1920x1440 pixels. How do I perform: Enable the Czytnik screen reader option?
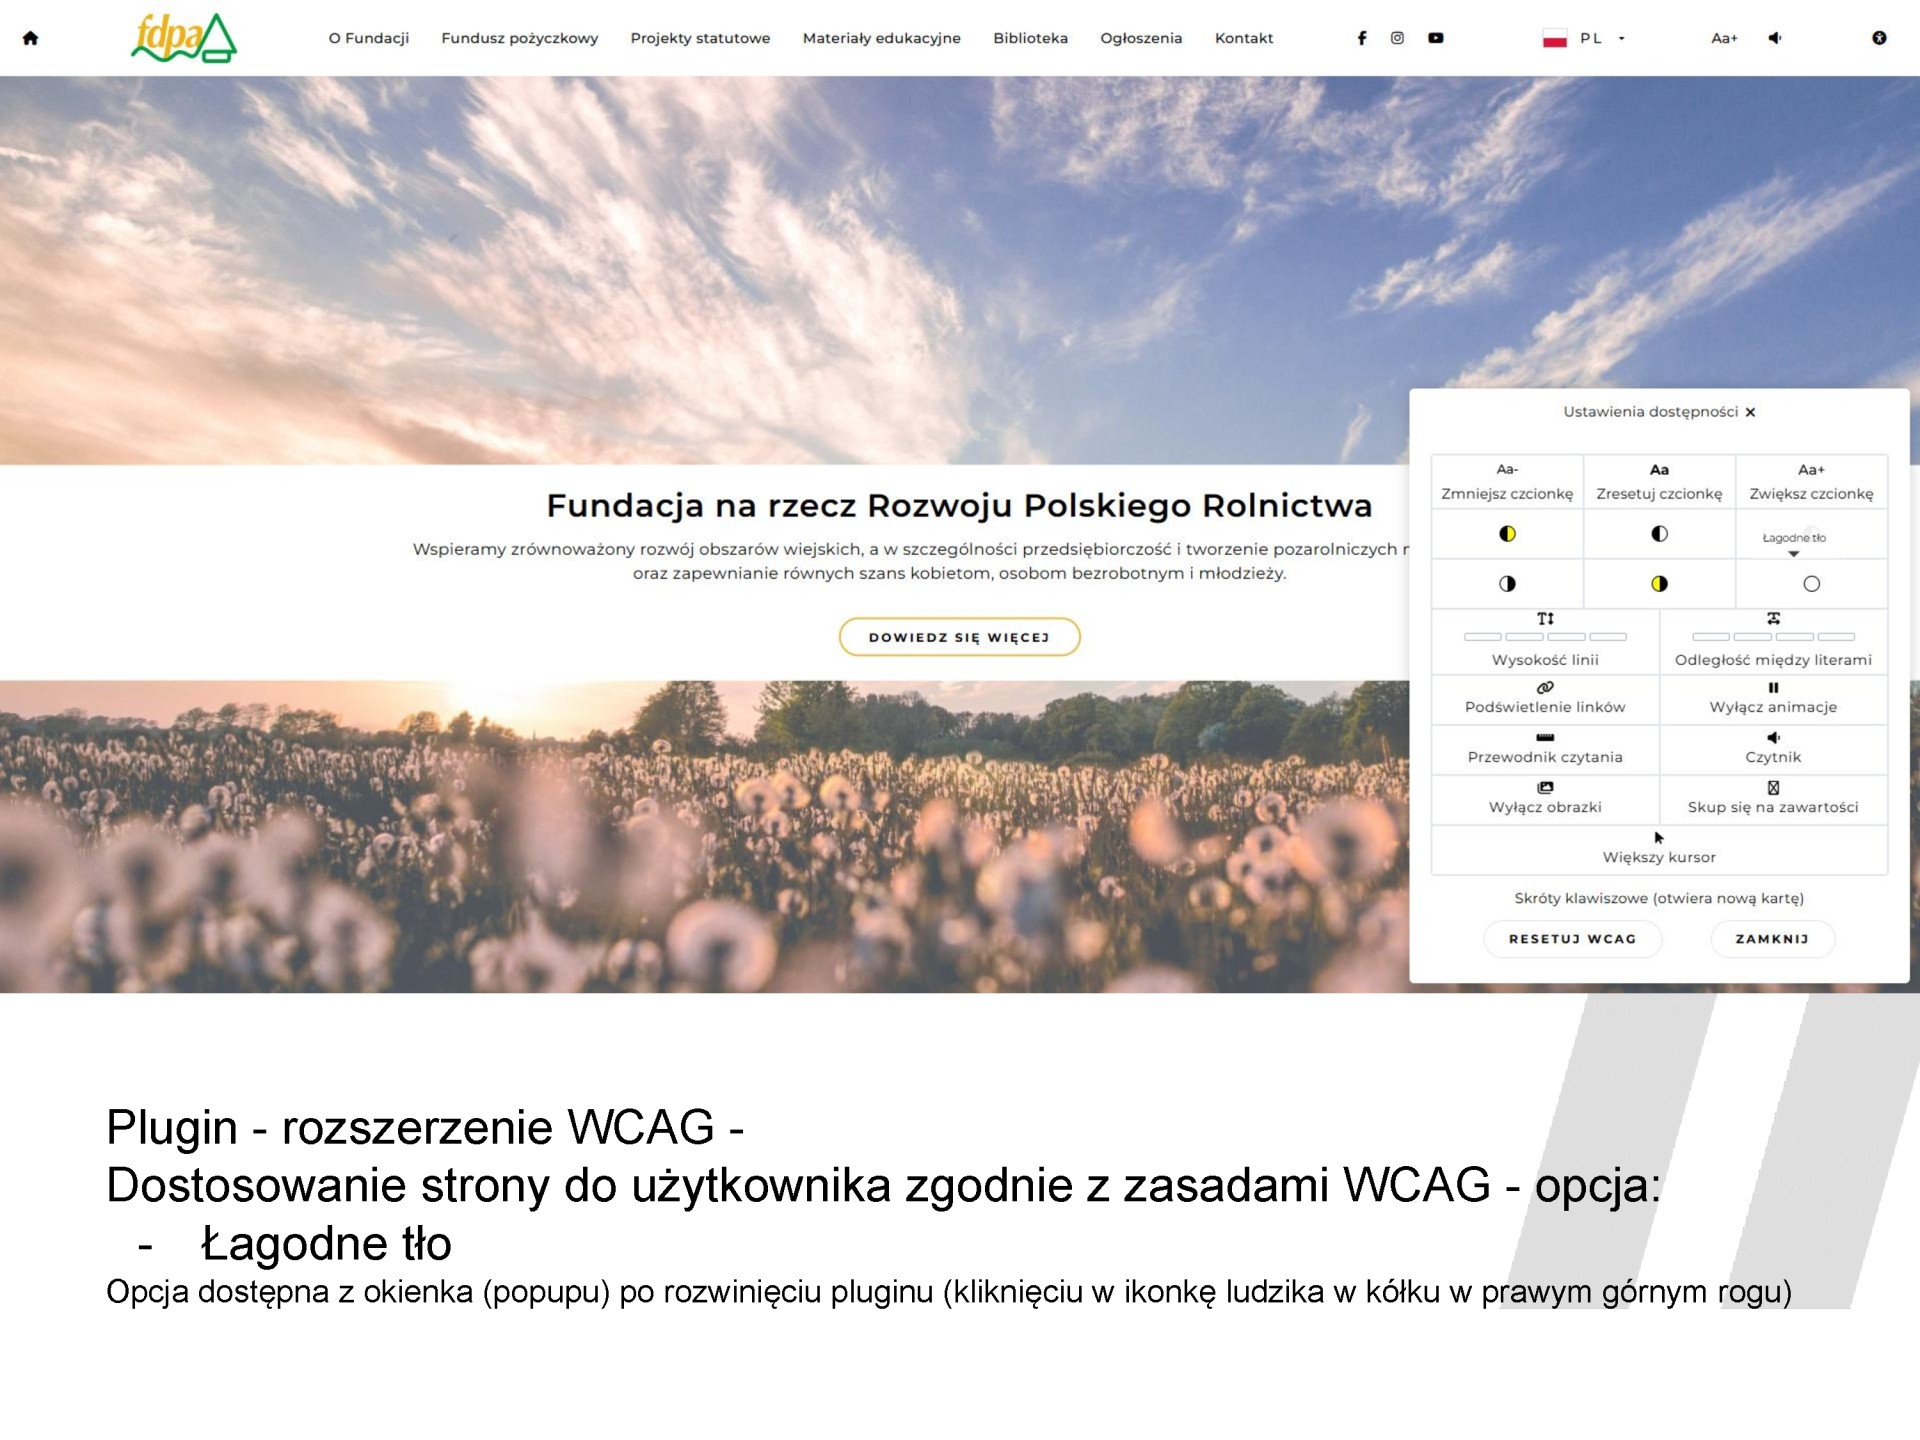pos(1773,748)
